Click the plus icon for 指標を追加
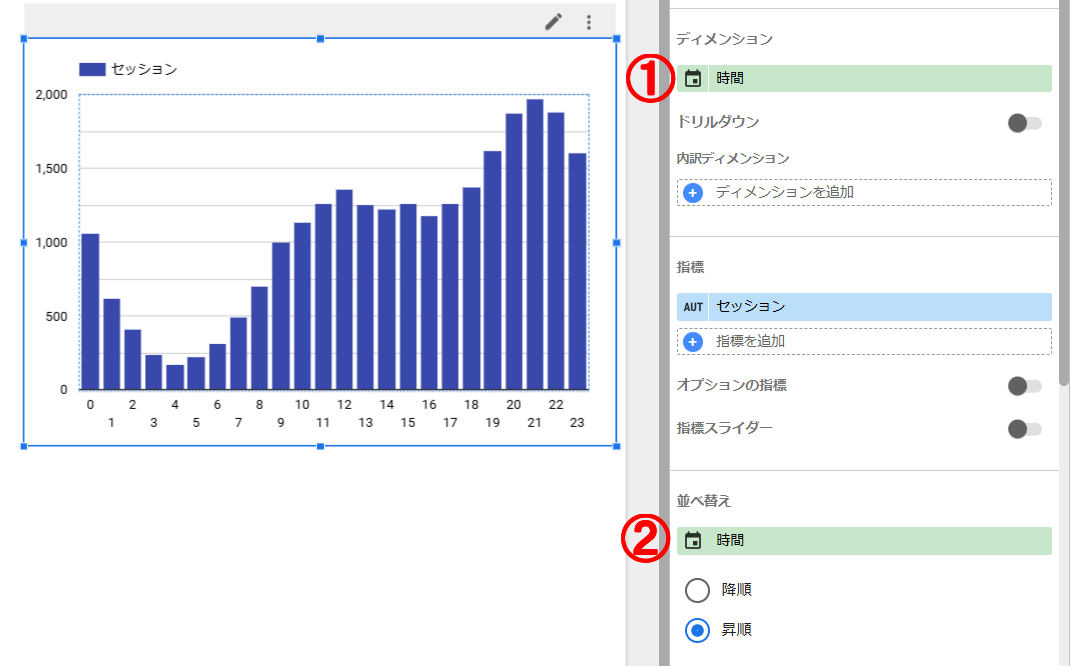 [693, 341]
